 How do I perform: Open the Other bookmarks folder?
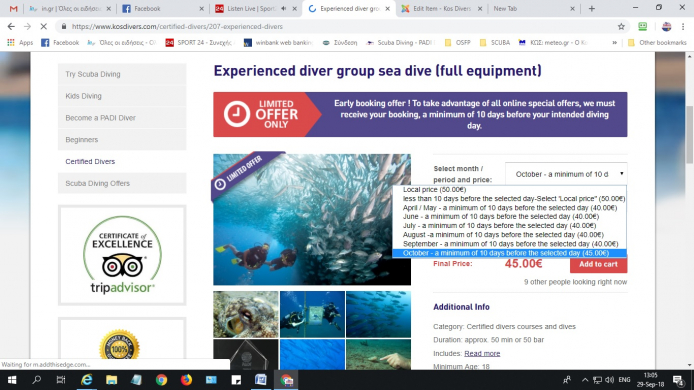coord(657,42)
